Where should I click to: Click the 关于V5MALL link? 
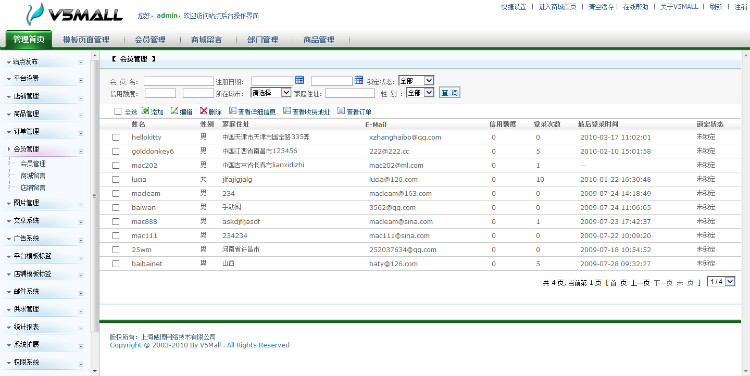pos(679,7)
